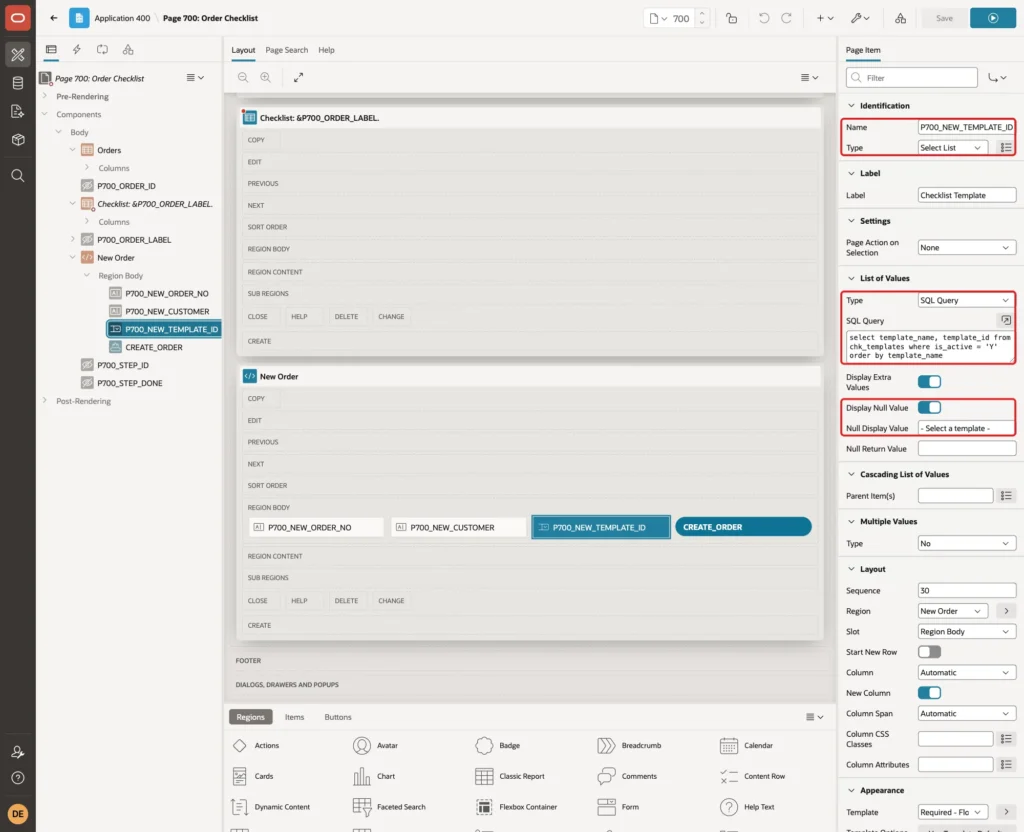
Task: Pick Faceted Search from region gallery
Action: (x=389, y=807)
